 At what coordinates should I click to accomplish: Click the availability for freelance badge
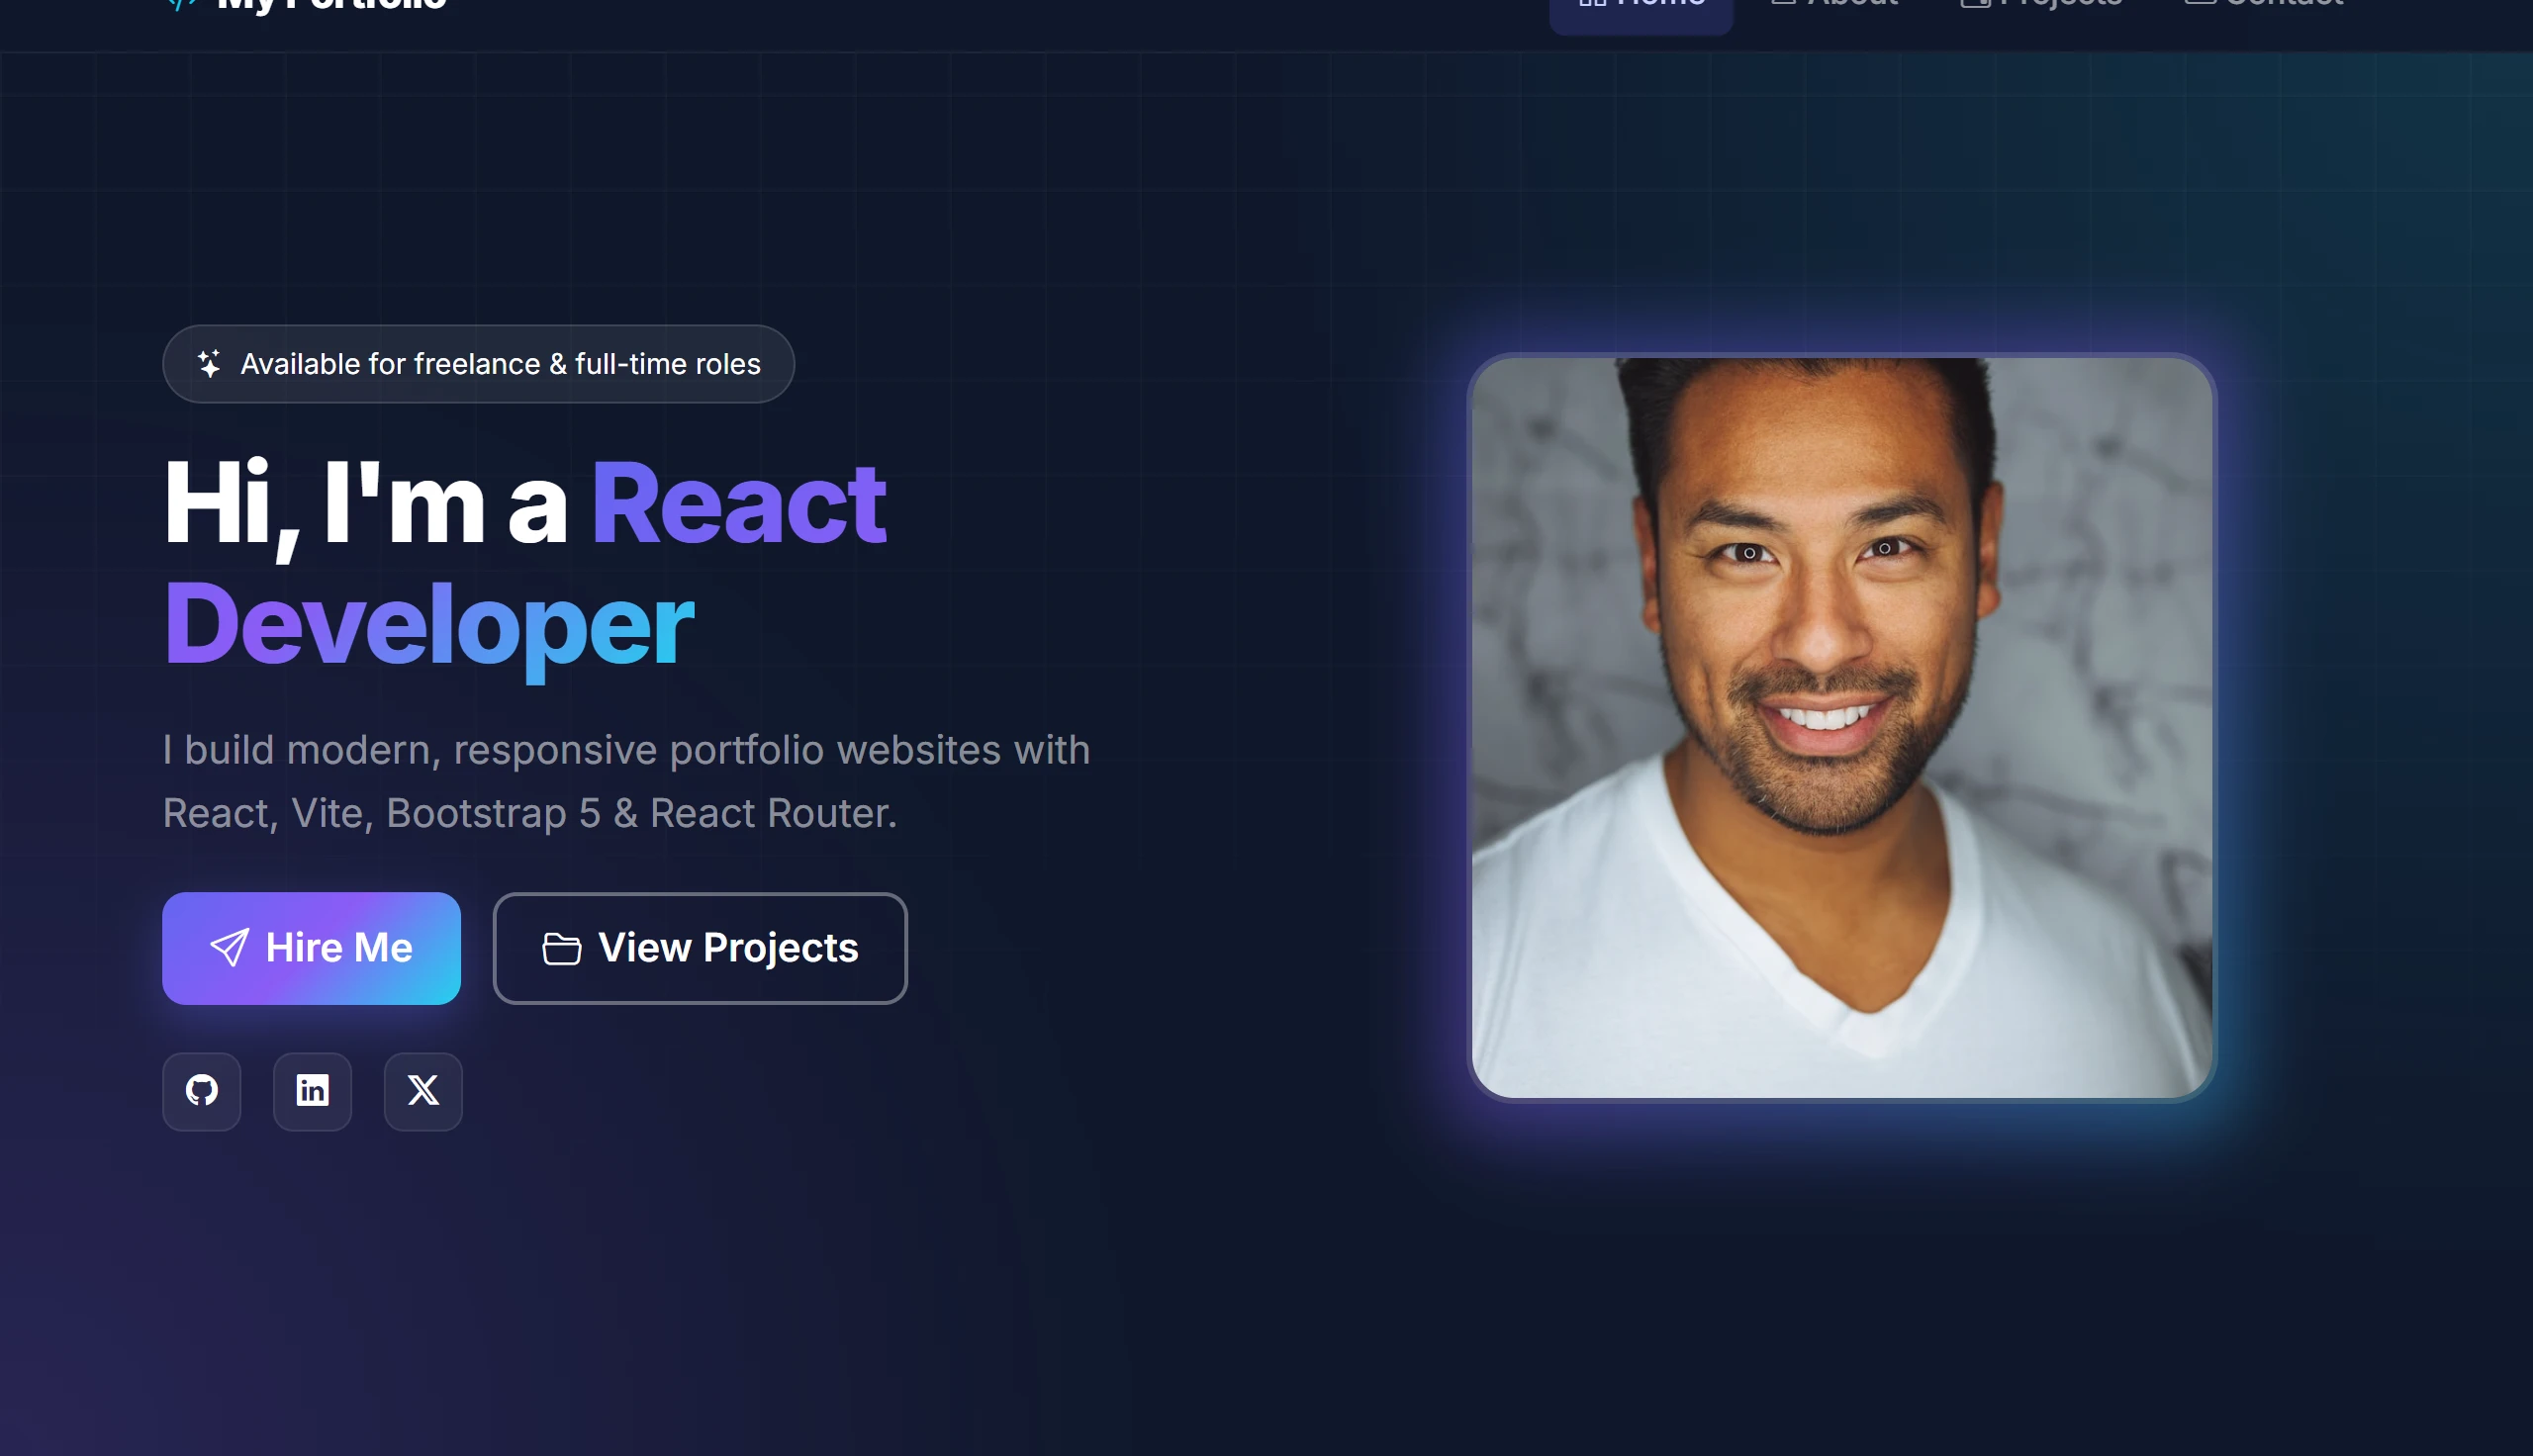[x=478, y=364]
